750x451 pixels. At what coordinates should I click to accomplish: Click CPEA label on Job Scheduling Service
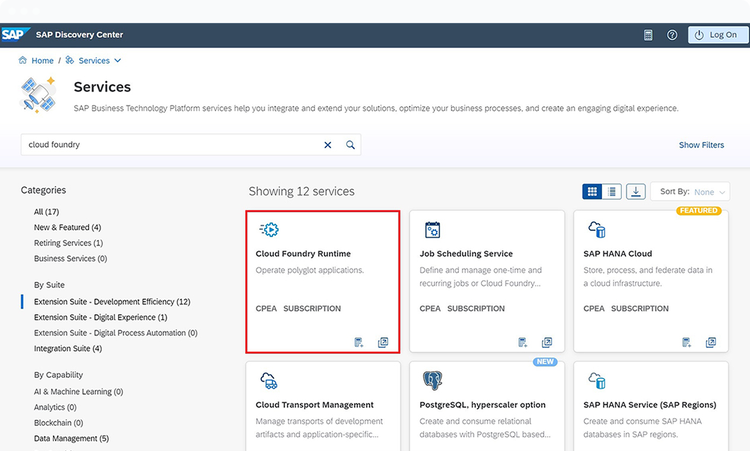(x=430, y=309)
